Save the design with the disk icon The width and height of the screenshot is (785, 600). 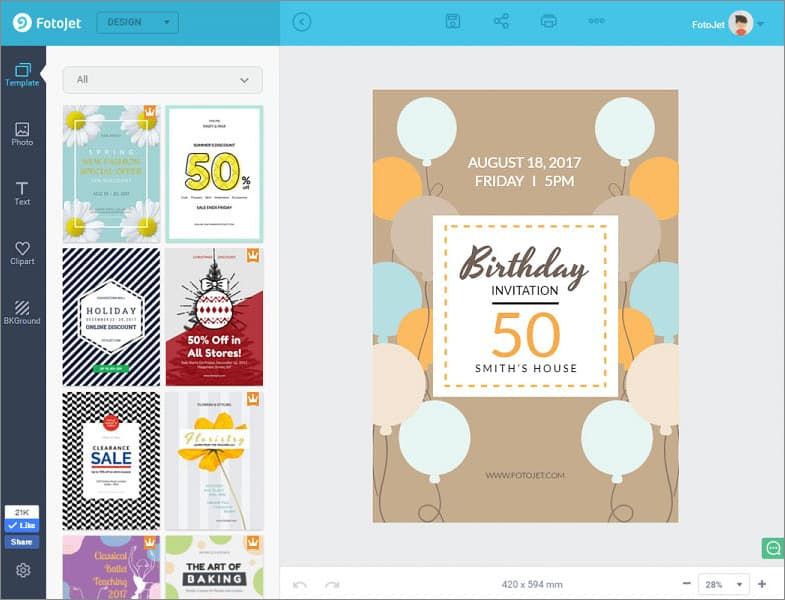coord(453,21)
